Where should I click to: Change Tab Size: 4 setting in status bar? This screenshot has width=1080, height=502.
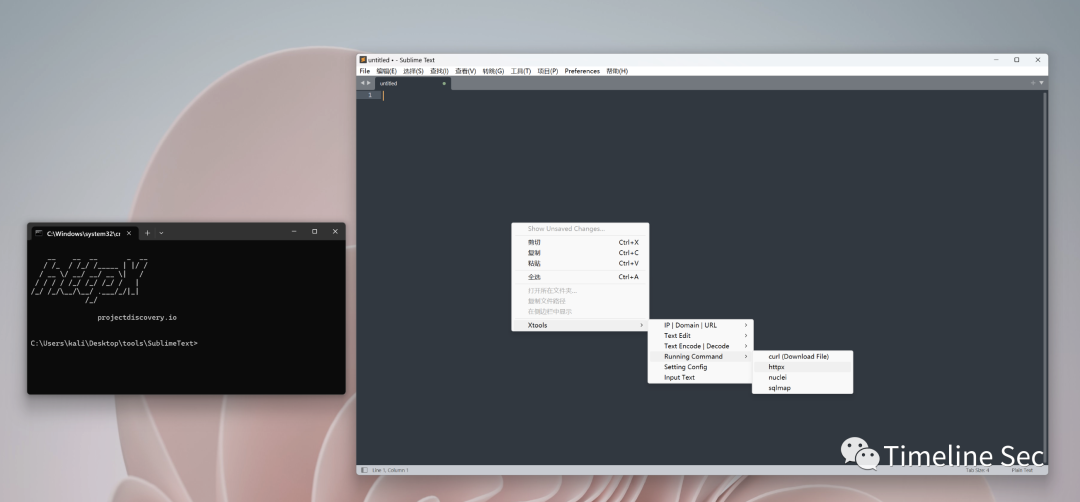977,470
